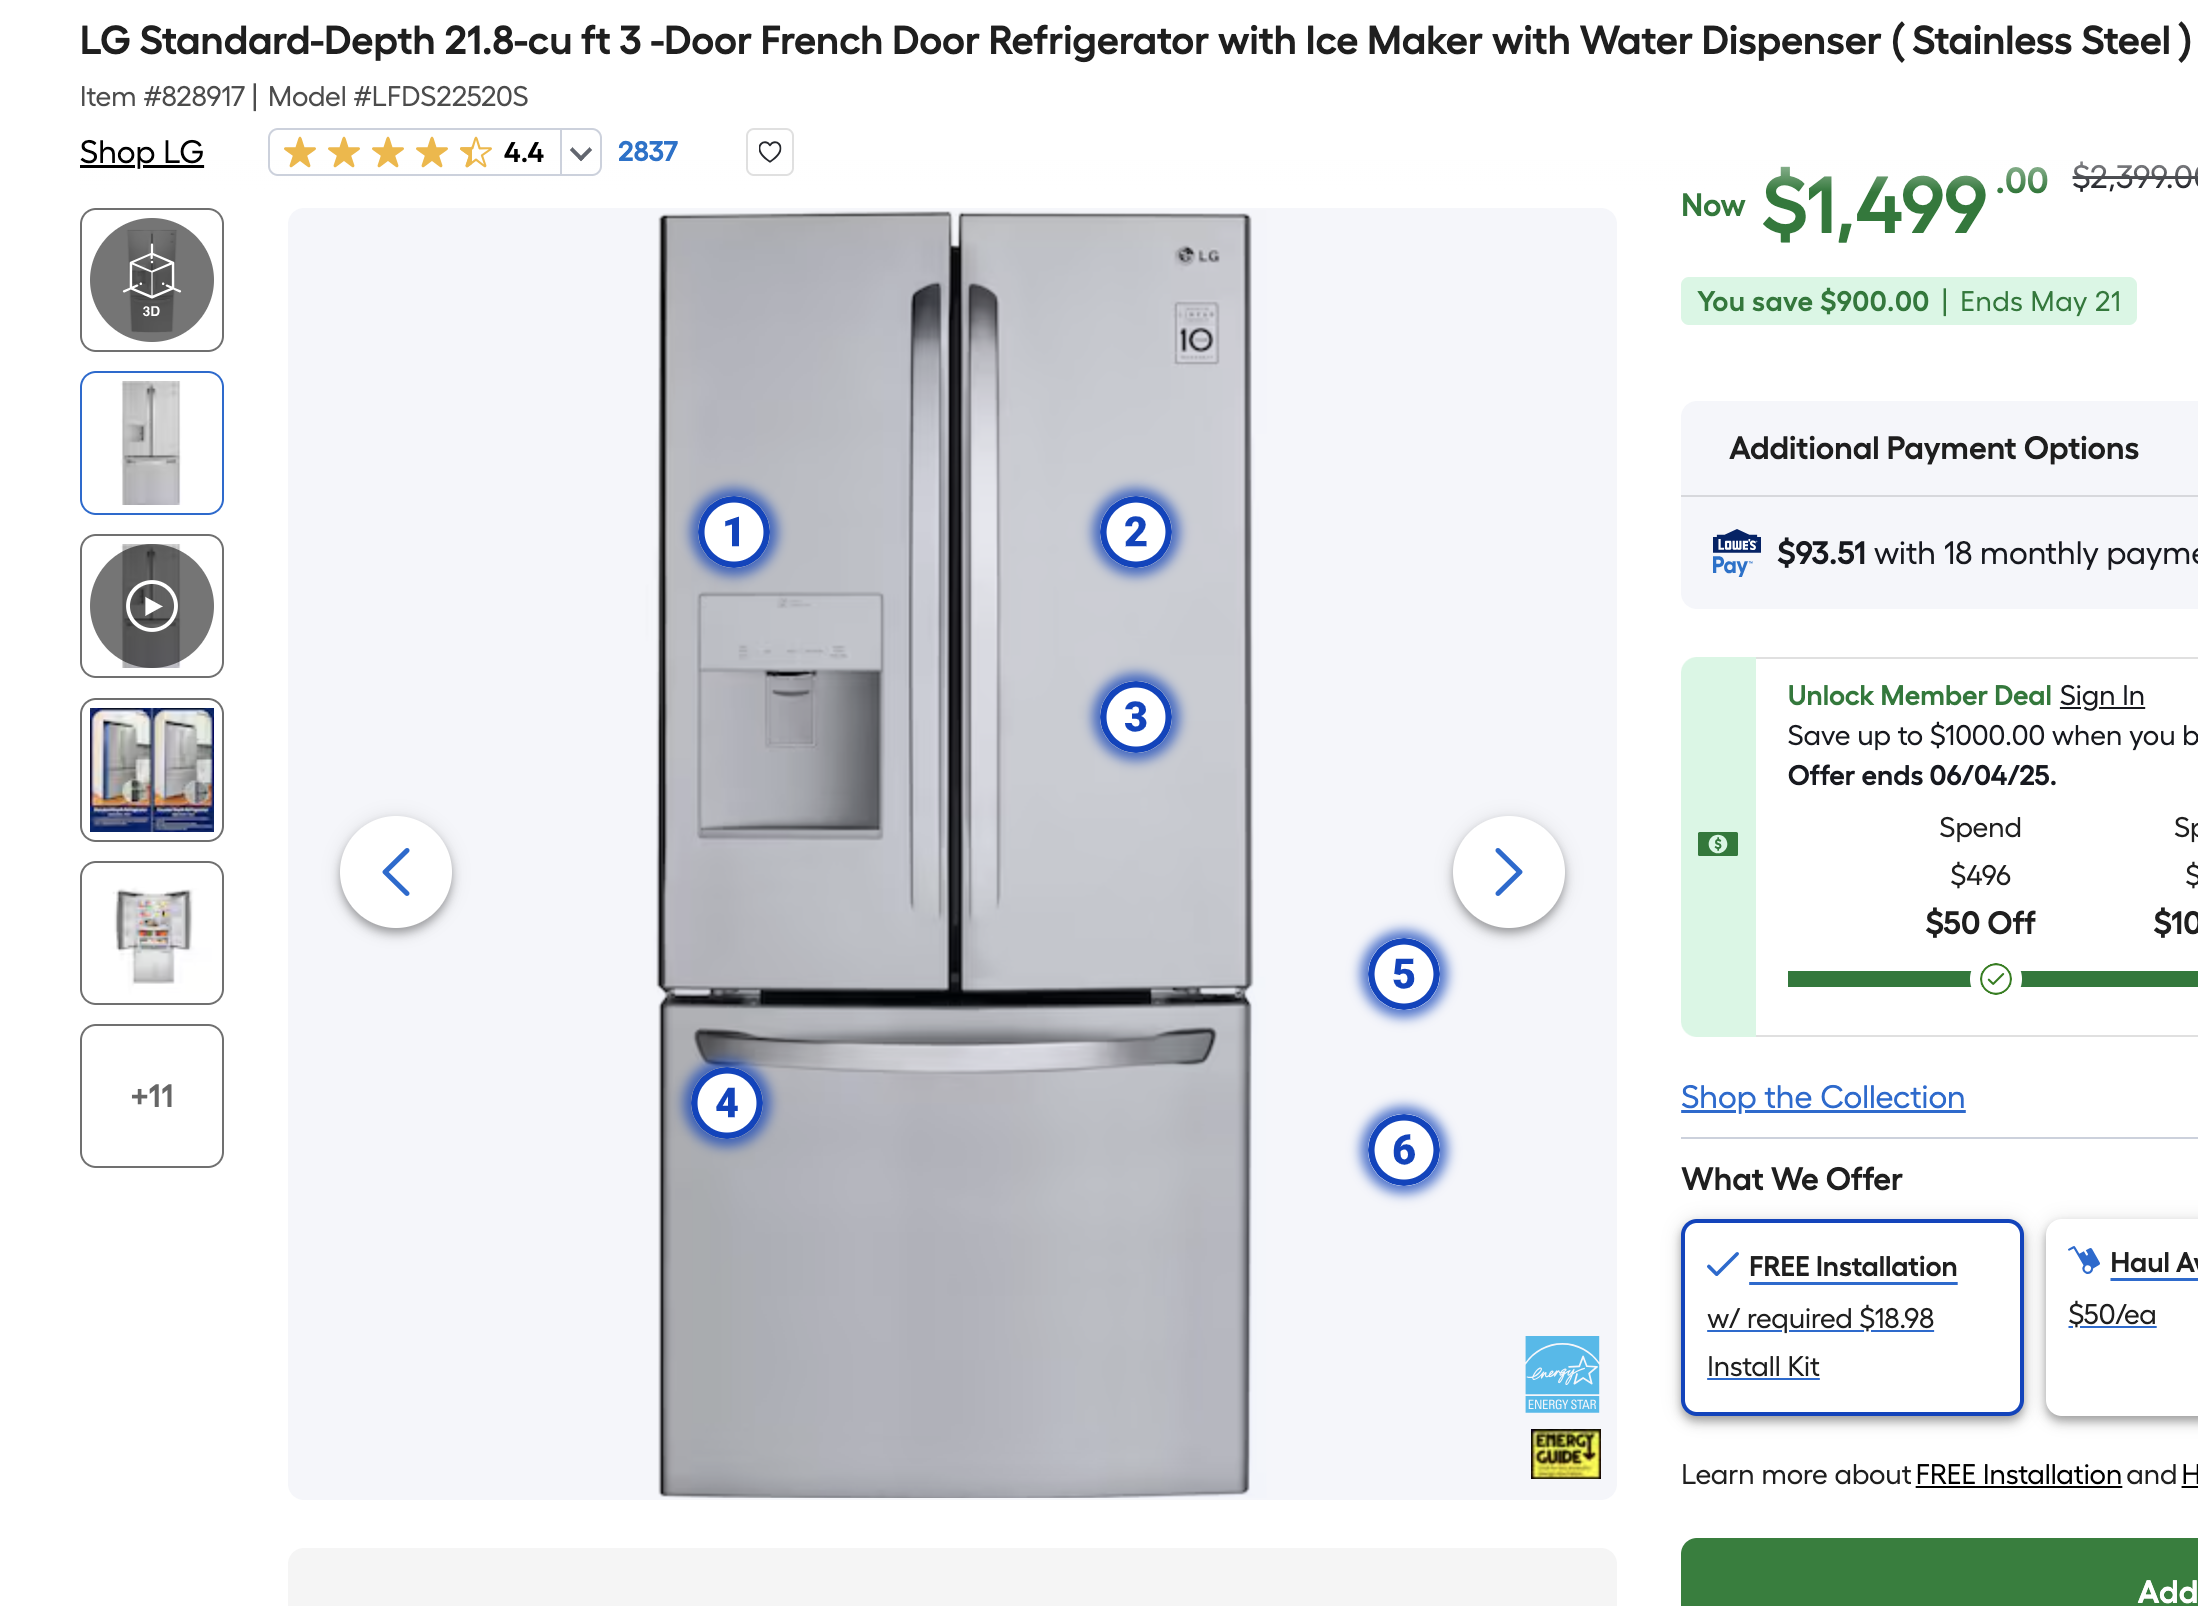Image resolution: width=2198 pixels, height=1606 pixels.
Task: Go to the next product image
Action: [x=1508, y=872]
